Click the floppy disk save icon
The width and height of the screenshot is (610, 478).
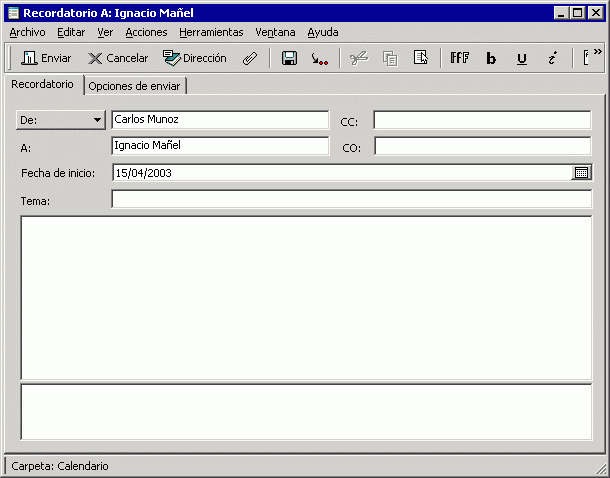coord(289,58)
